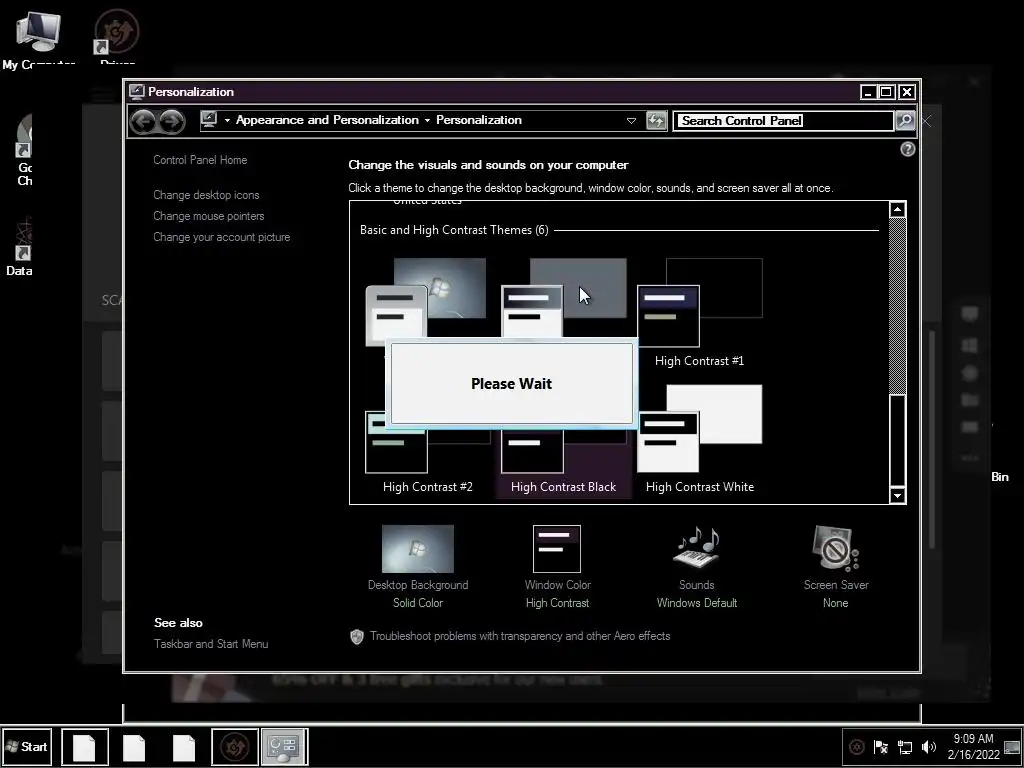Open Change desktop icons link
This screenshot has height=768, width=1024.
pyautogui.click(x=206, y=195)
